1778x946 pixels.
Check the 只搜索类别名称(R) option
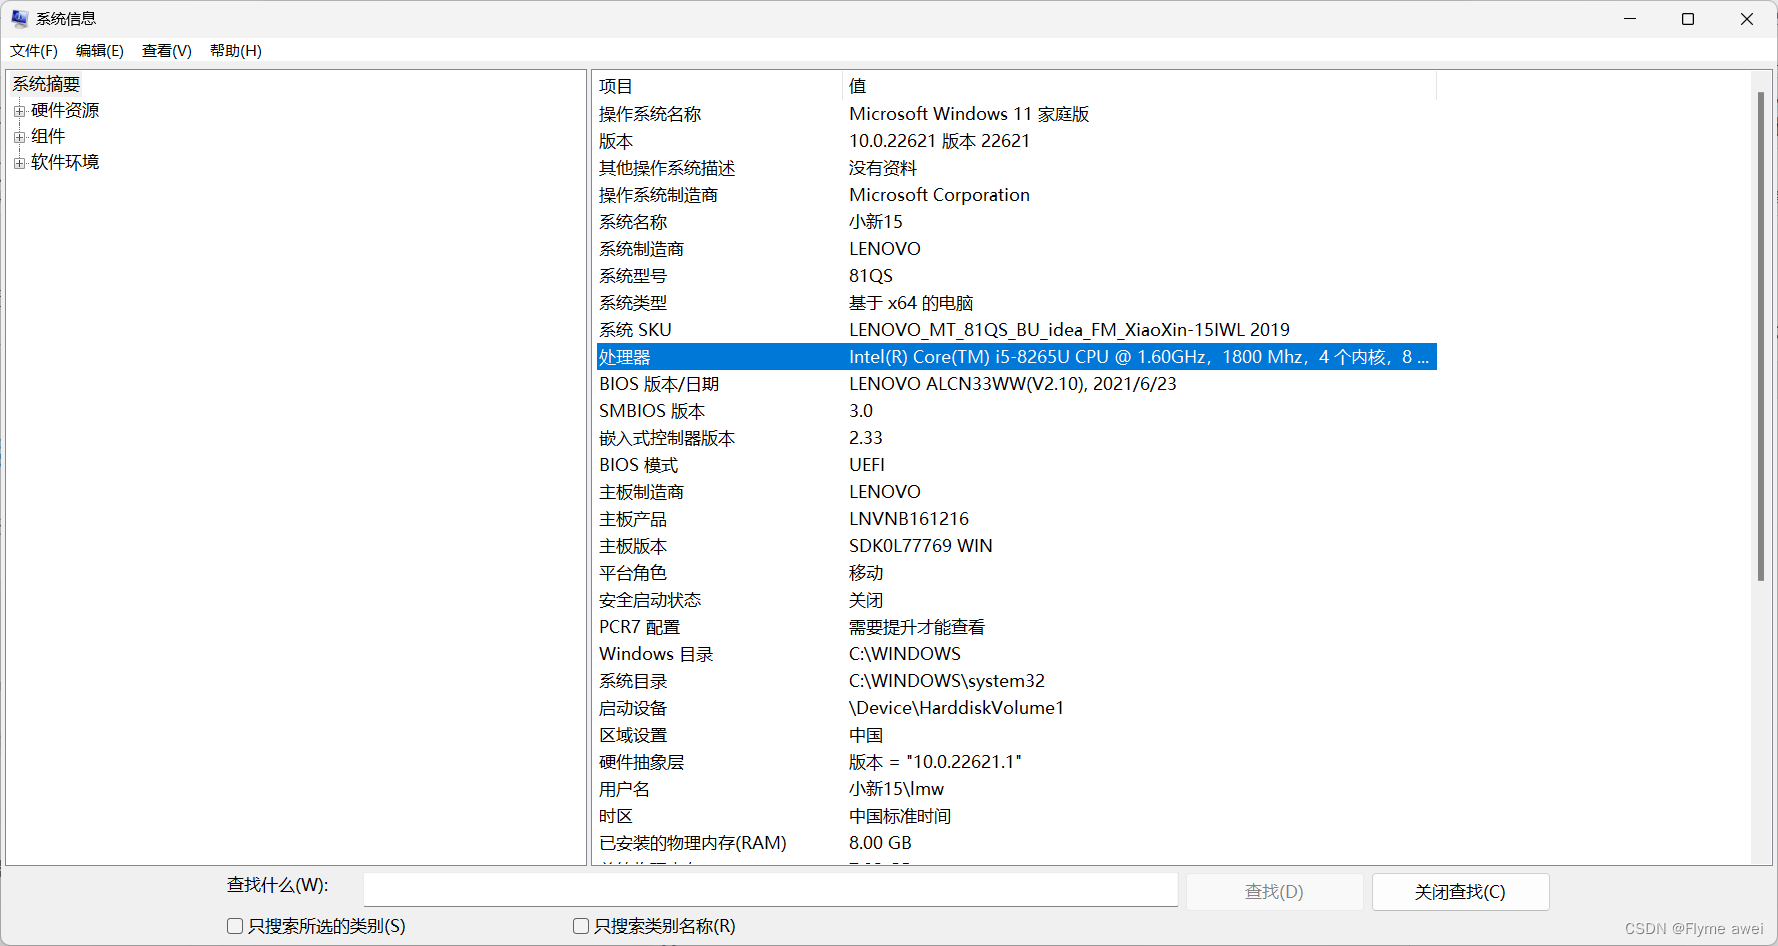click(x=581, y=926)
